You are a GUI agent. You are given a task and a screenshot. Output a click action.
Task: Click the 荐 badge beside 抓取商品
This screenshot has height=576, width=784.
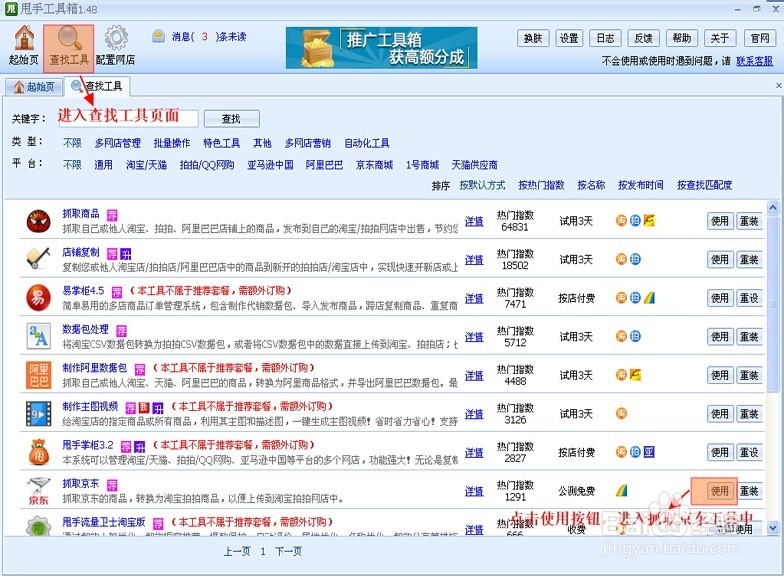tap(112, 215)
